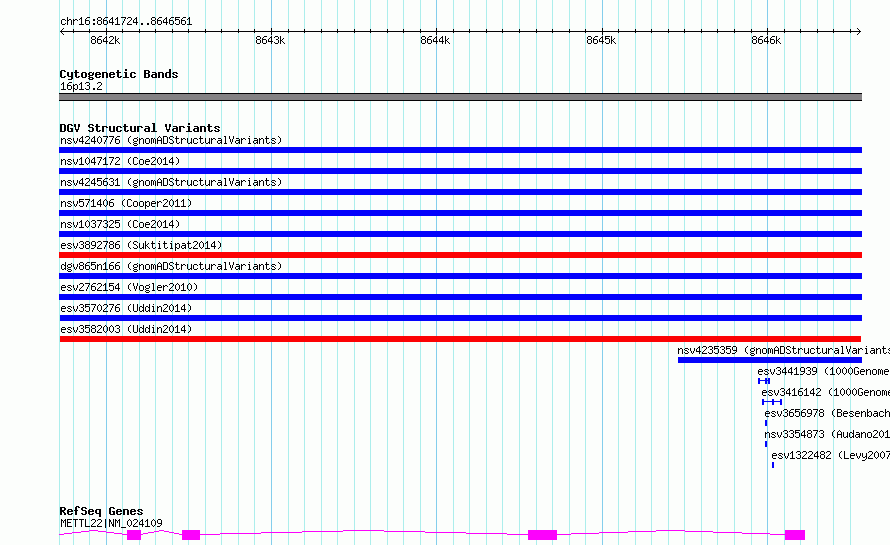Open the esv1322482 (Levy2007) label
890x545 pixels.
(x=830, y=455)
